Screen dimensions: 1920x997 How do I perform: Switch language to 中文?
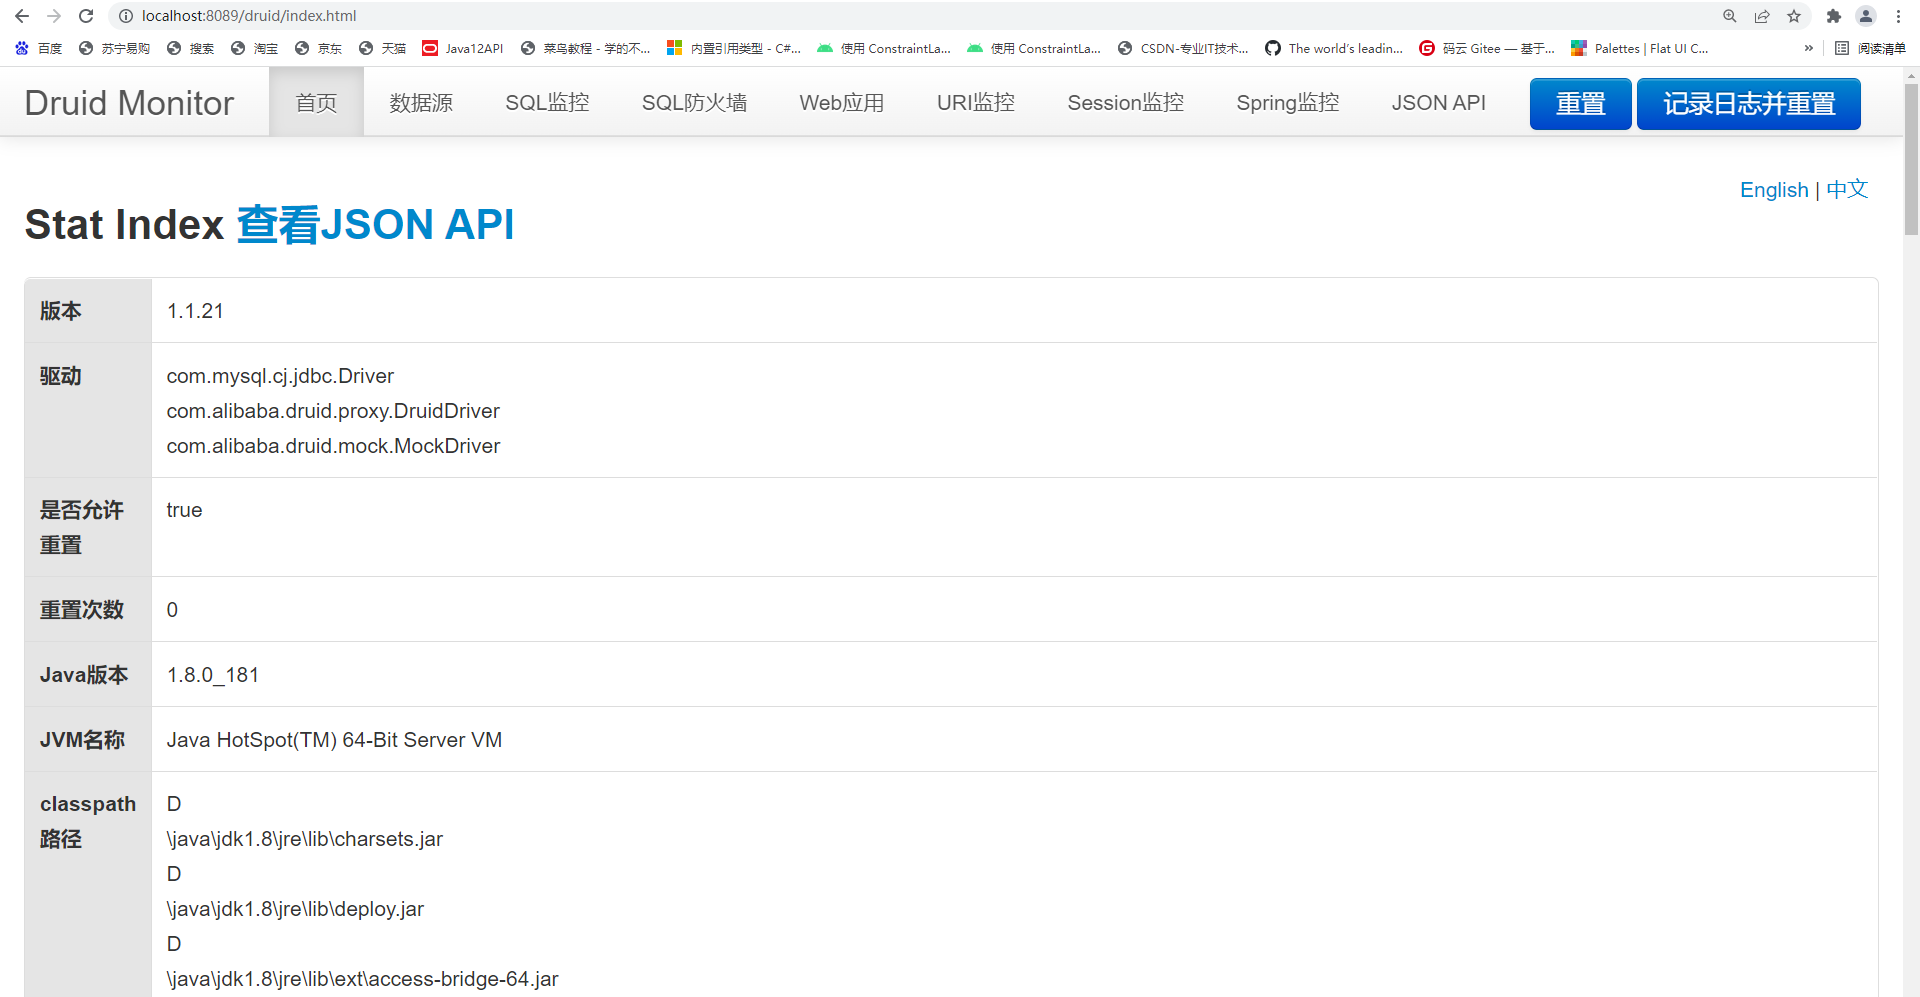1847,190
